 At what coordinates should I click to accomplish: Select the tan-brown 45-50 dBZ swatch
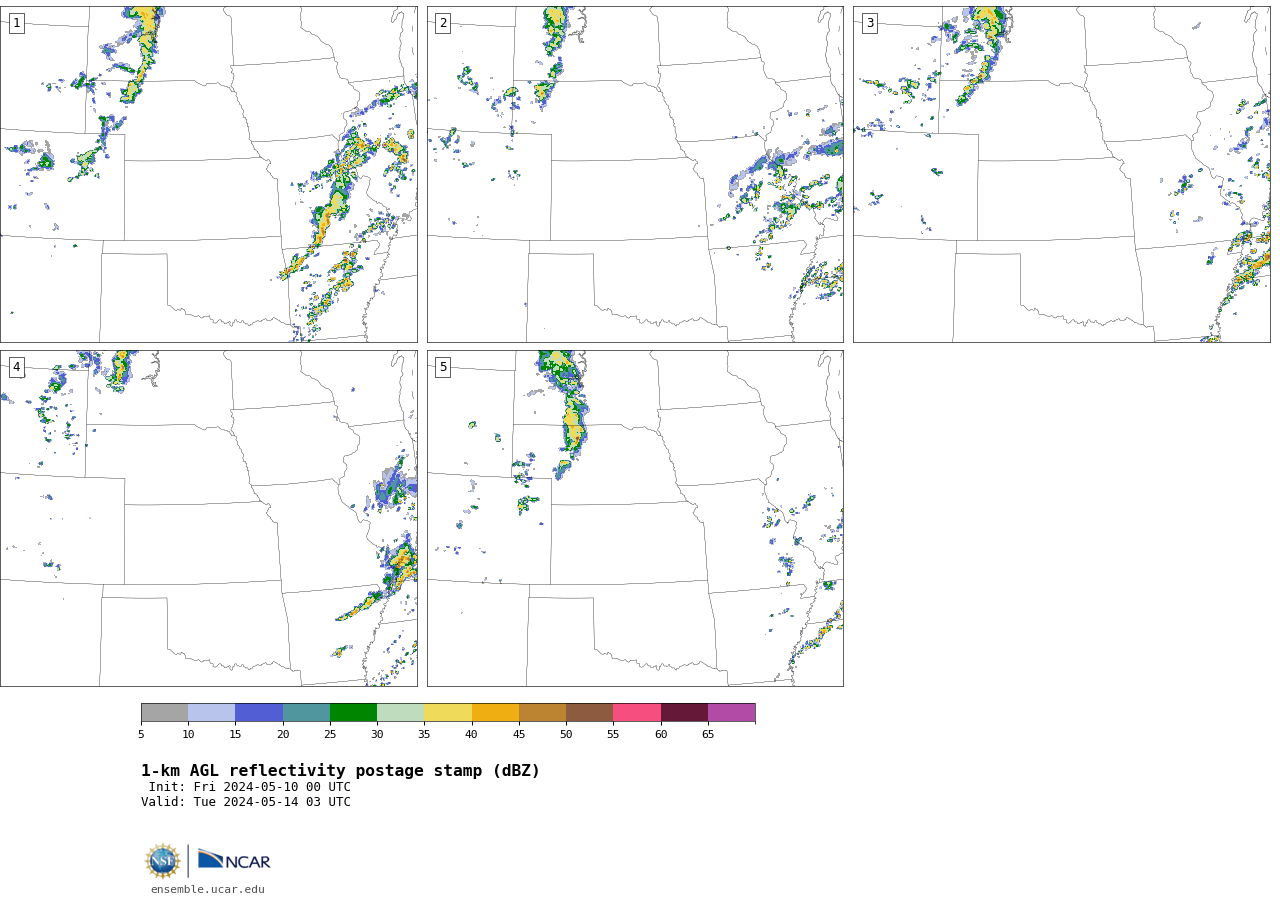click(x=542, y=712)
